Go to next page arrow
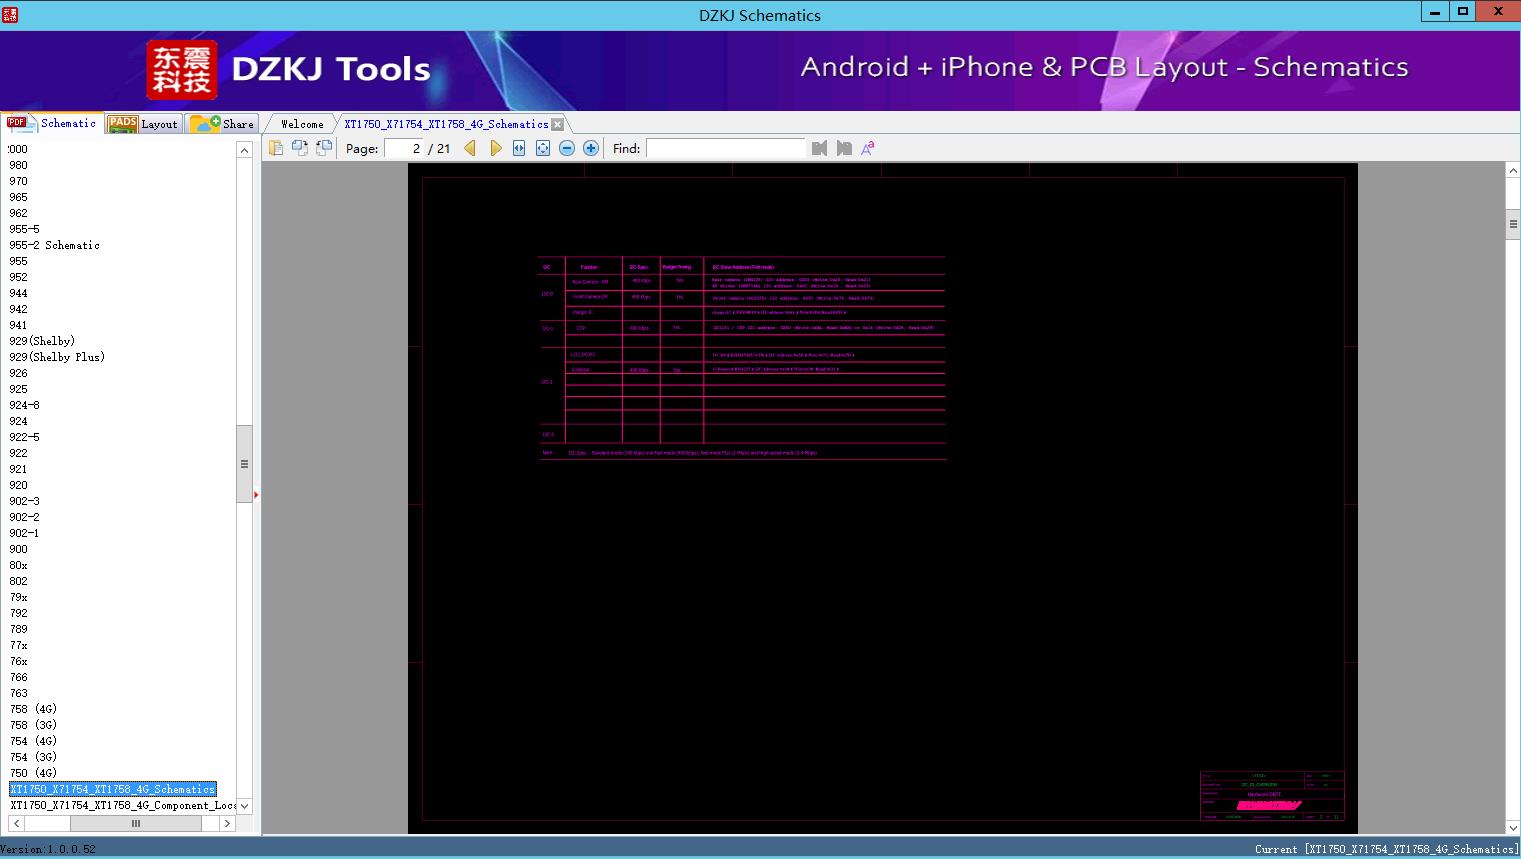Viewport: 1521px width, 859px height. coord(495,148)
